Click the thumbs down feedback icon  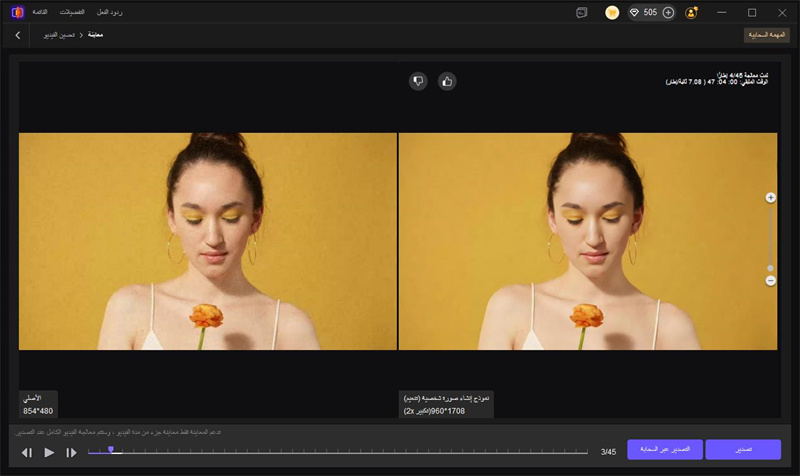418,81
